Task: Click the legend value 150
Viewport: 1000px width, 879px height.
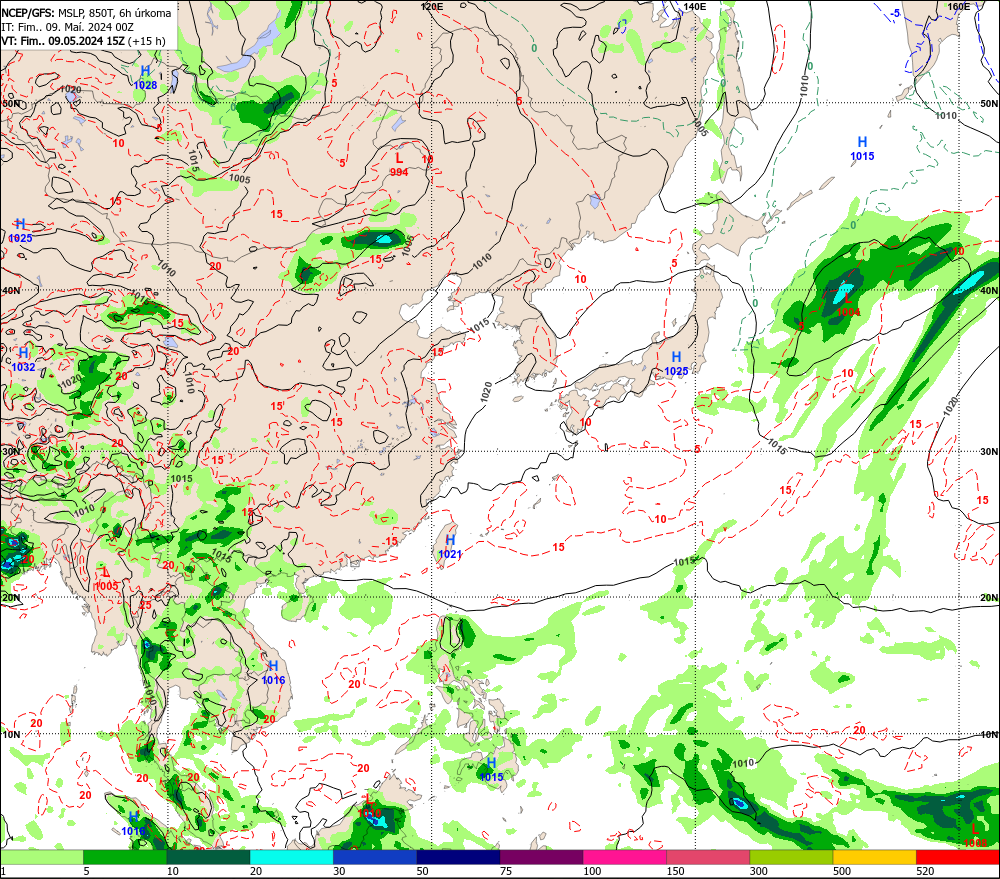Action: point(675,871)
